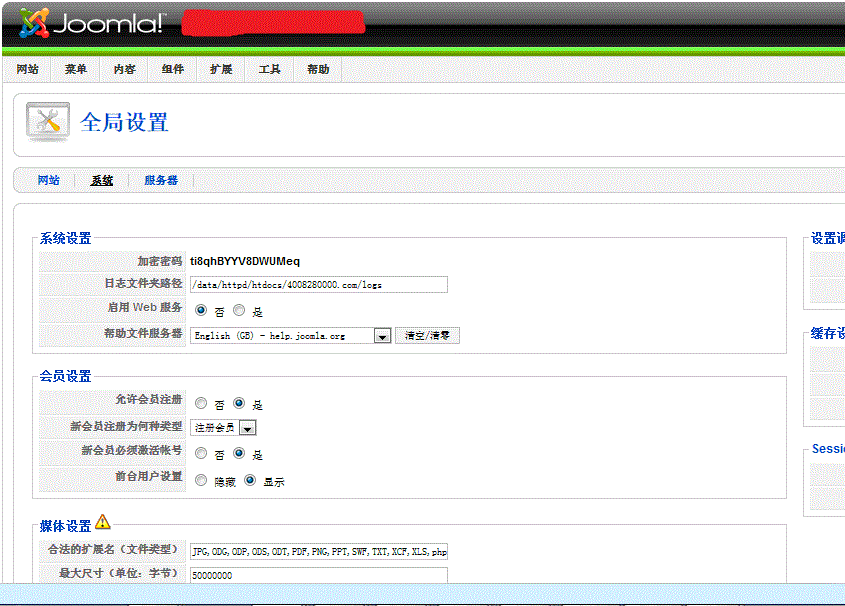Open the 帮助 menu
This screenshot has height=606, width=845.
tap(318, 69)
